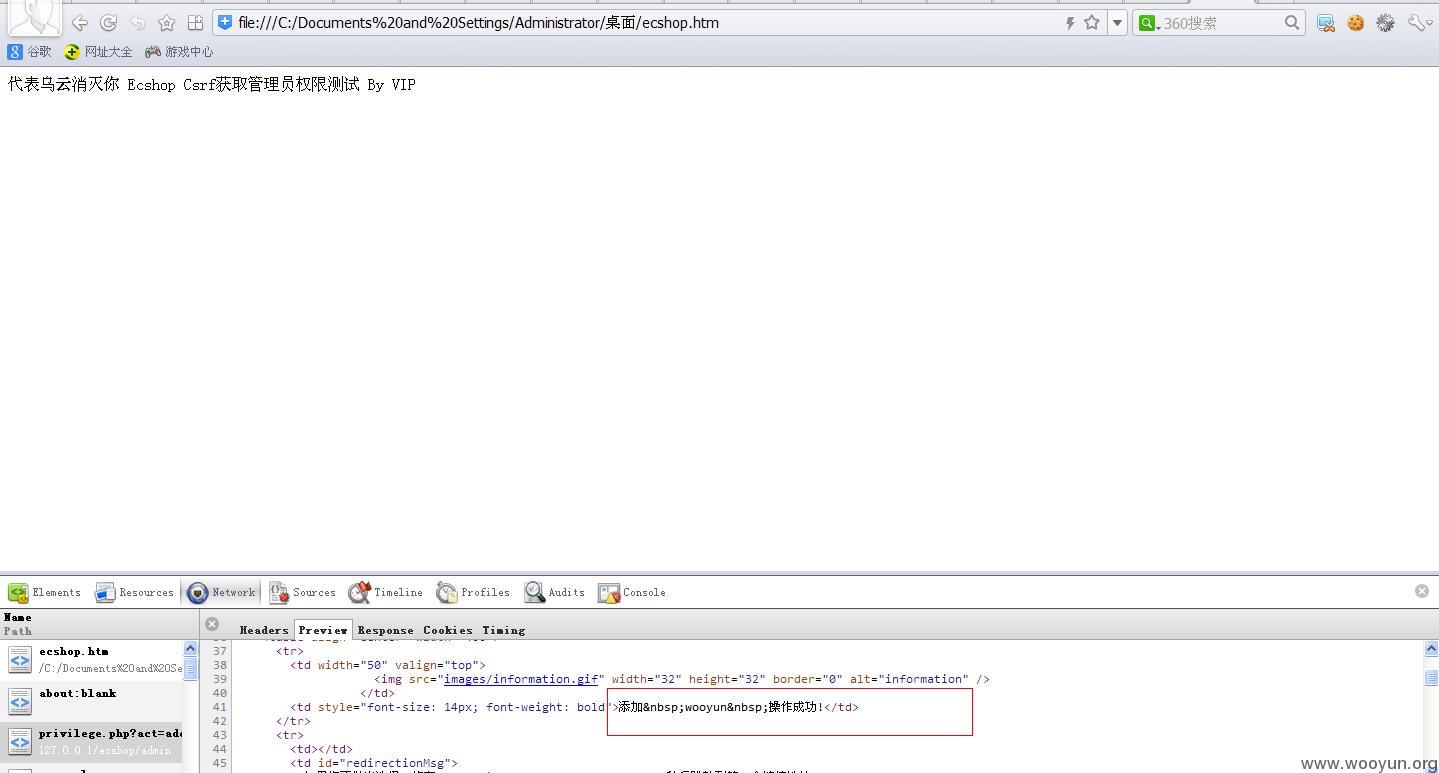Open the Audits devtools panel
Image resolution: width=1439 pixels, height=773 pixels.
[x=555, y=592]
